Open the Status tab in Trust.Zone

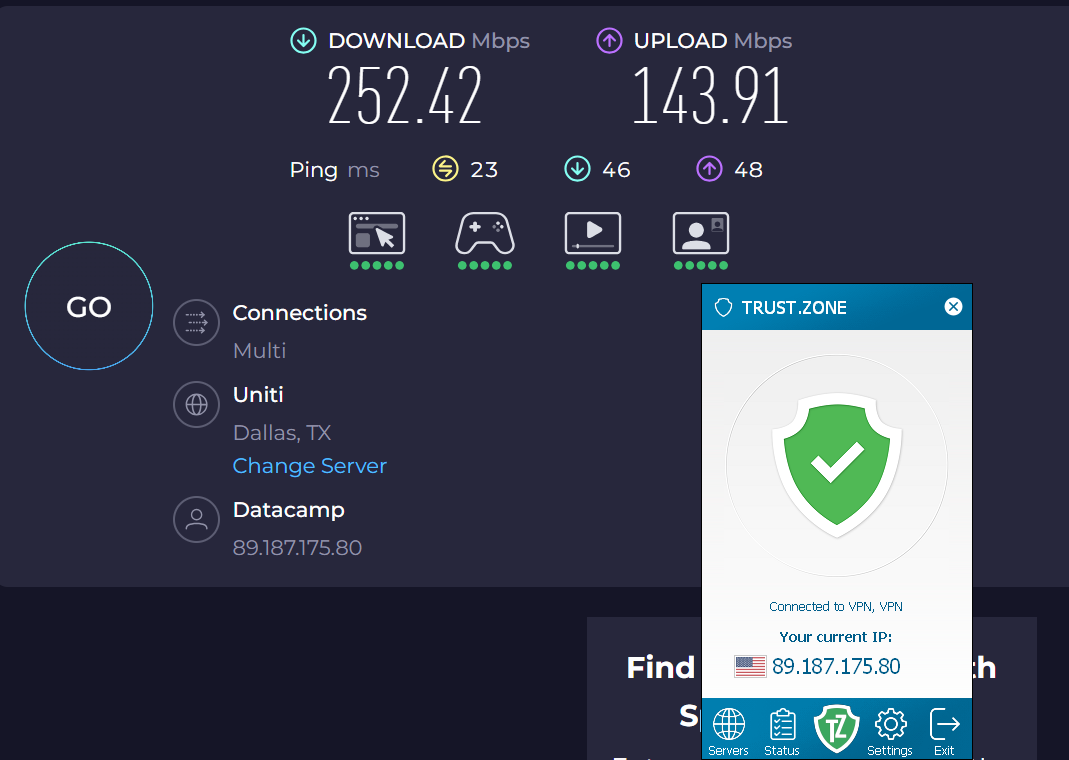pos(782,731)
